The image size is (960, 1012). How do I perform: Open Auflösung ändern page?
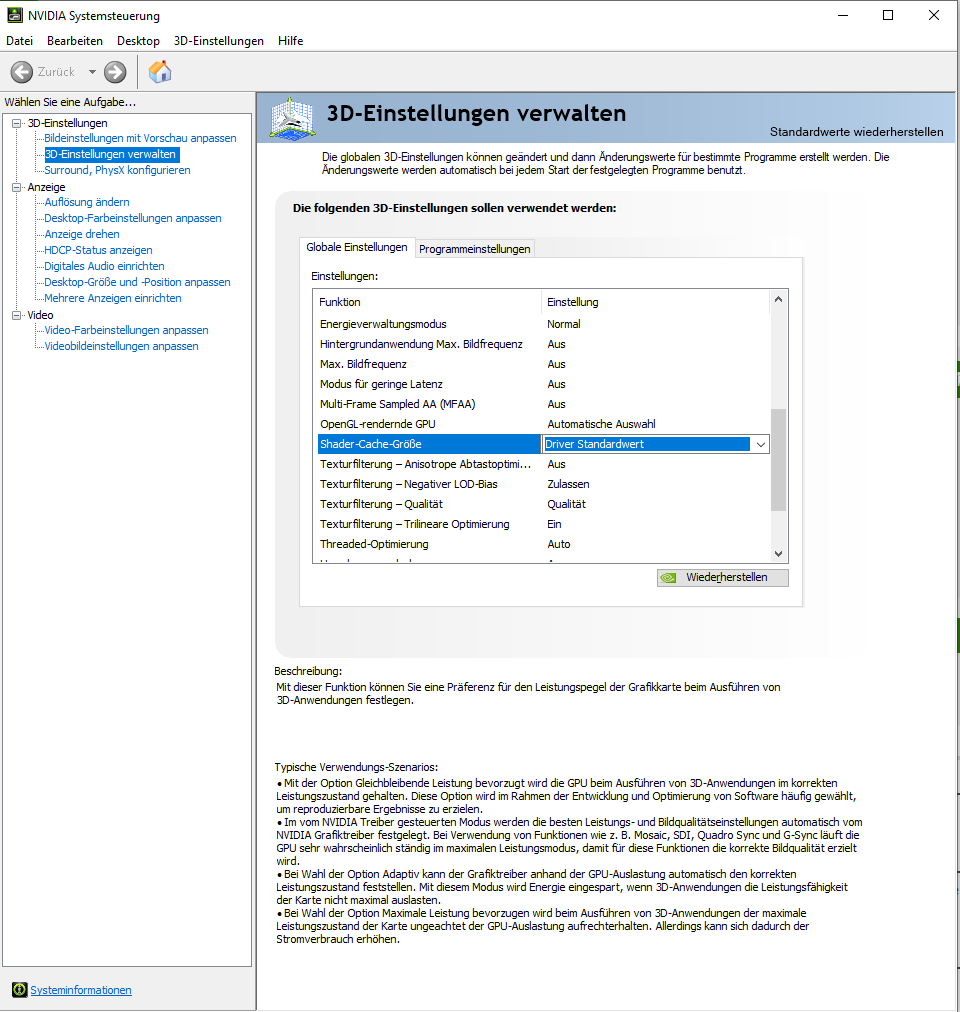[87, 202]
